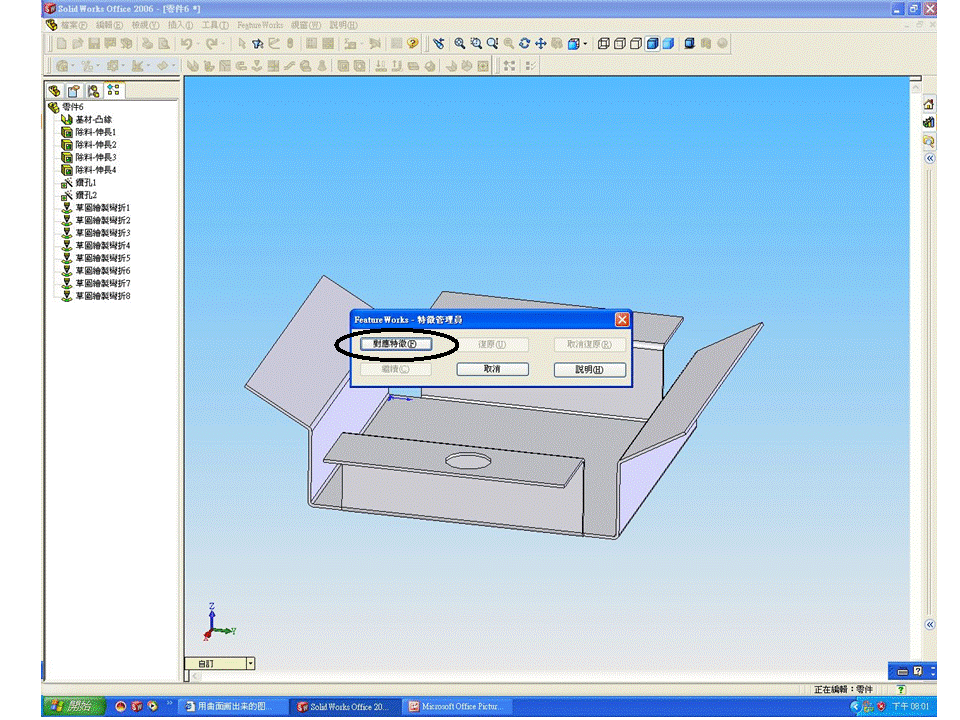Close the FeatureWorks dialog with red X

point(622,320)
